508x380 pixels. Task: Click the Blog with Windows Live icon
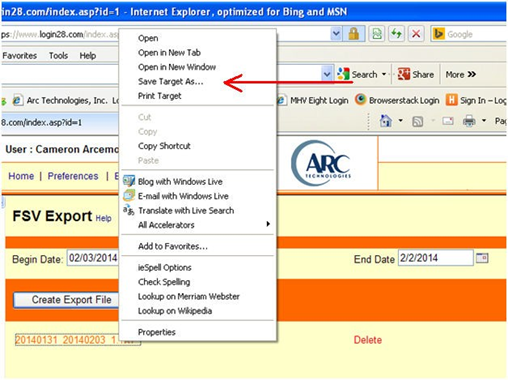coord(129,180)
